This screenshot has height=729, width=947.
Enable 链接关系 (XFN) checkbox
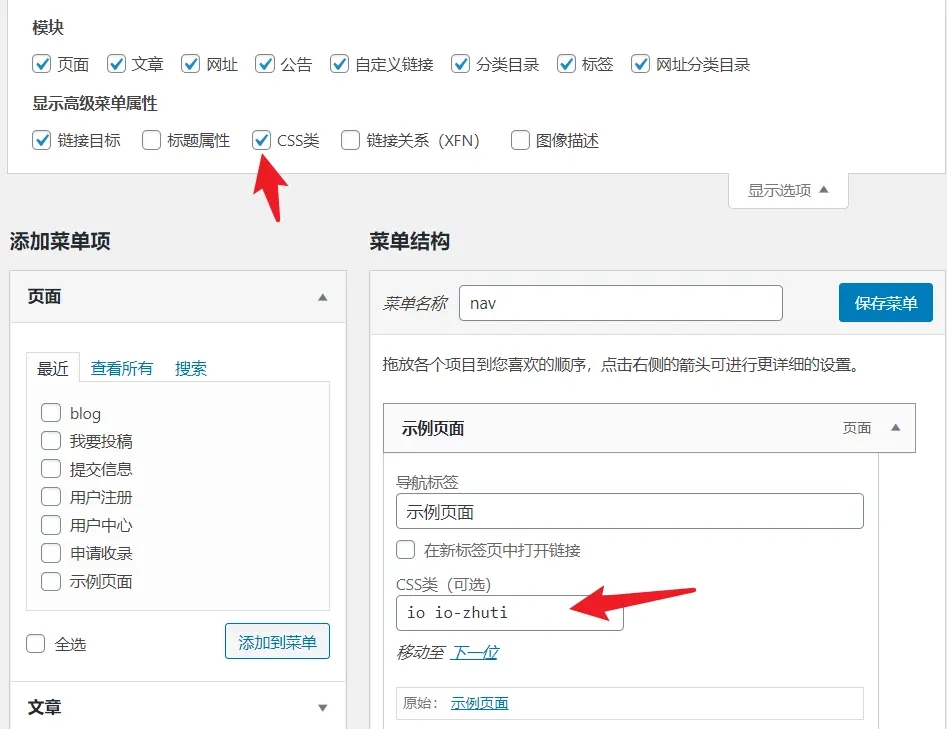tap(350, 140)
